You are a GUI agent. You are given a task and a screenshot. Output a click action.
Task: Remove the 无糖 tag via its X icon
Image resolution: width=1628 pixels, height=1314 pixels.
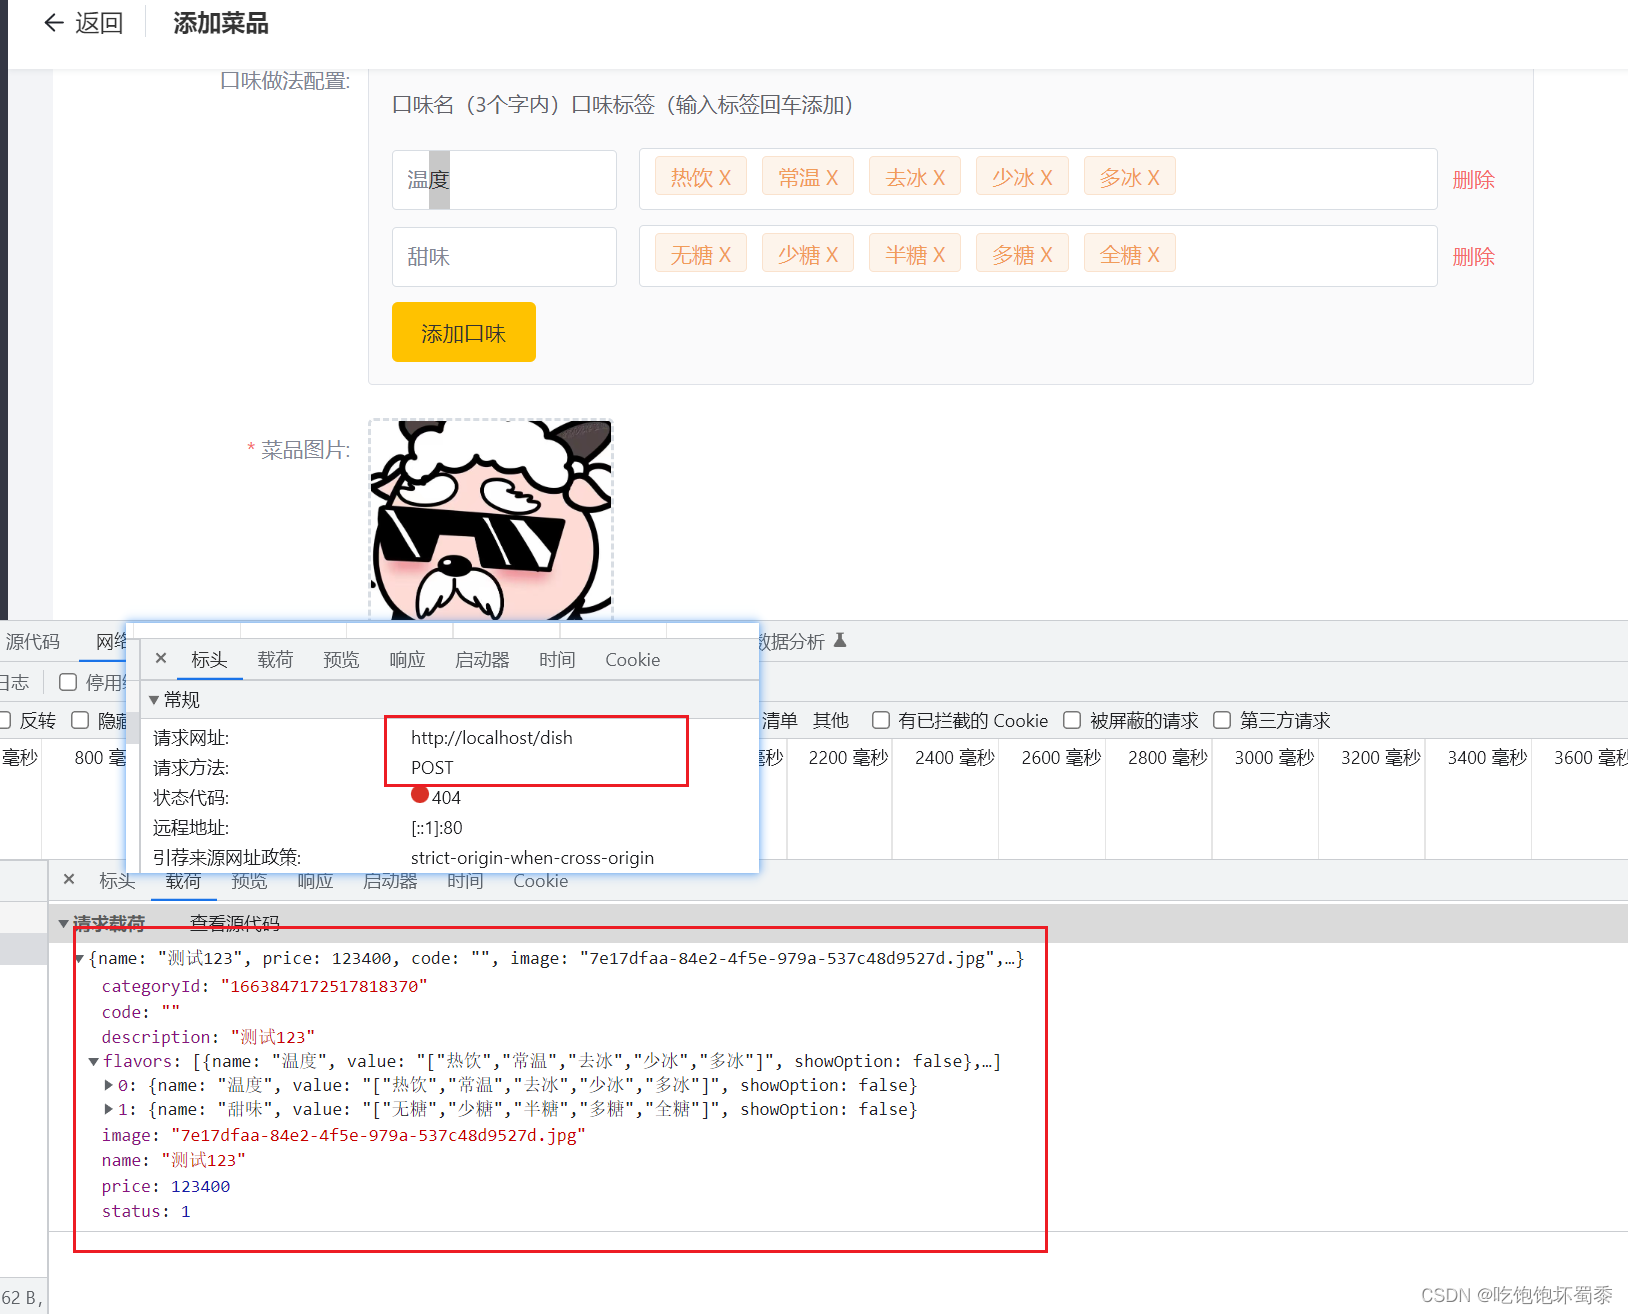point(723,253)
